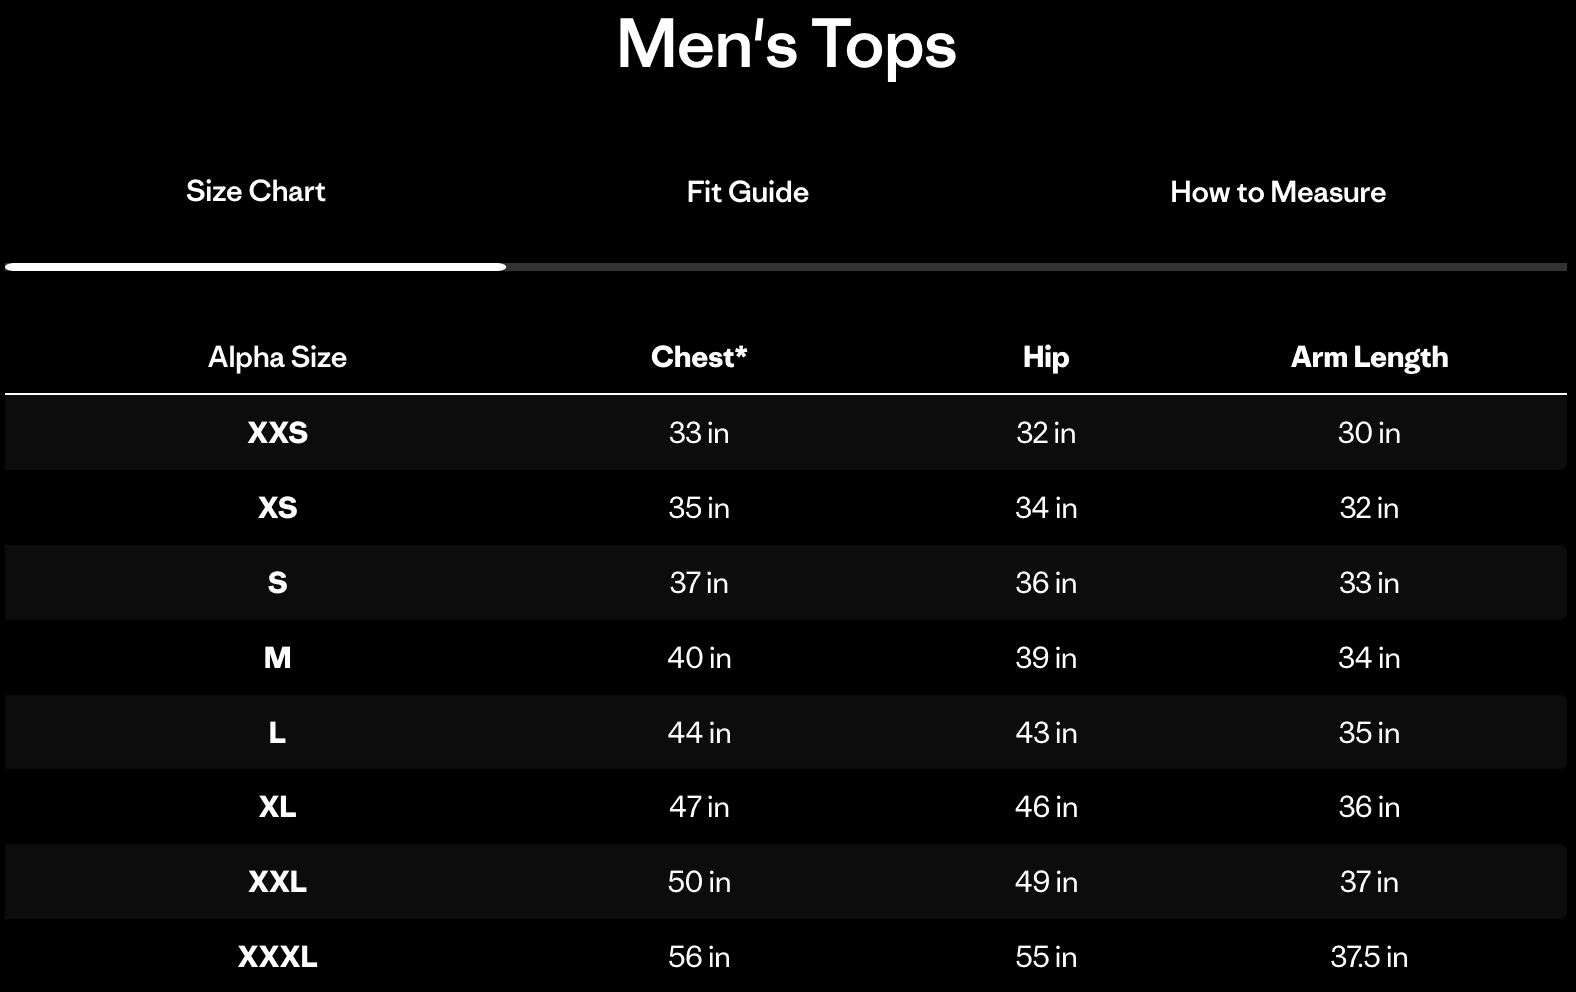
Task: Click the Hip column header
Action: (x=1046, y=357)
